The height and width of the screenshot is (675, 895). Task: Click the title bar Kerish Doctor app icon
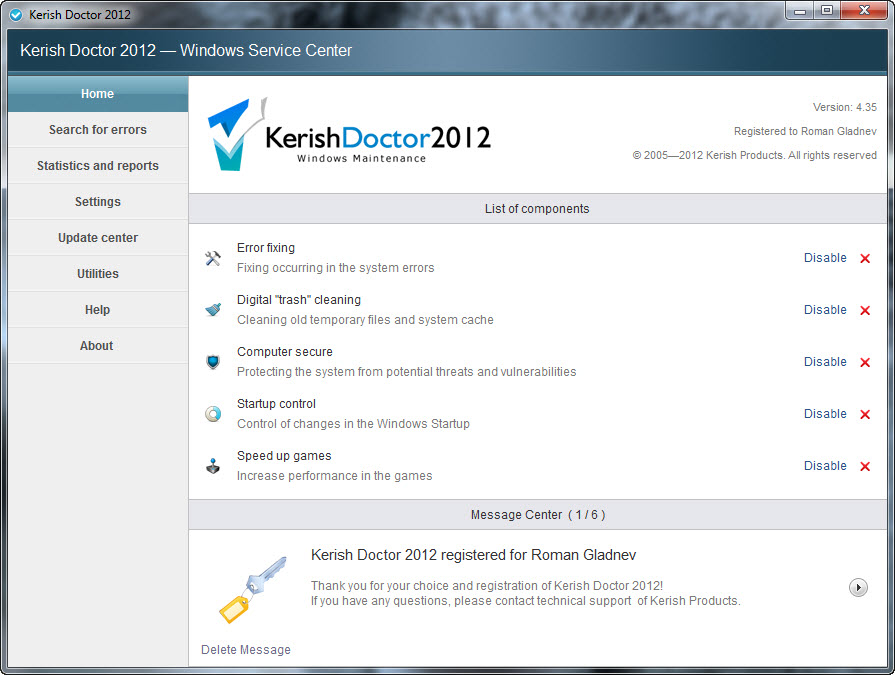[x=17, y=15]
